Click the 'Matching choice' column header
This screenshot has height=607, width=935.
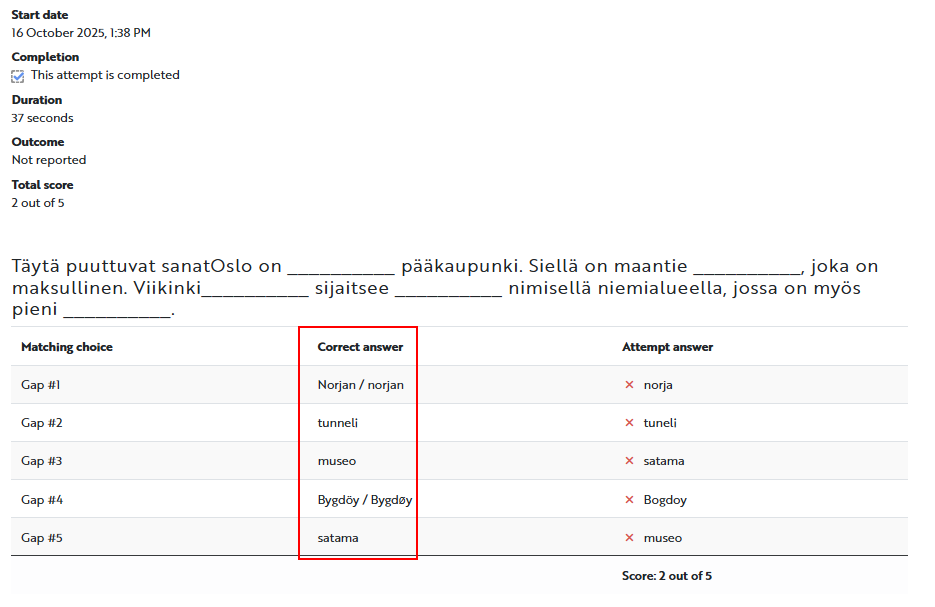[67, 347]
